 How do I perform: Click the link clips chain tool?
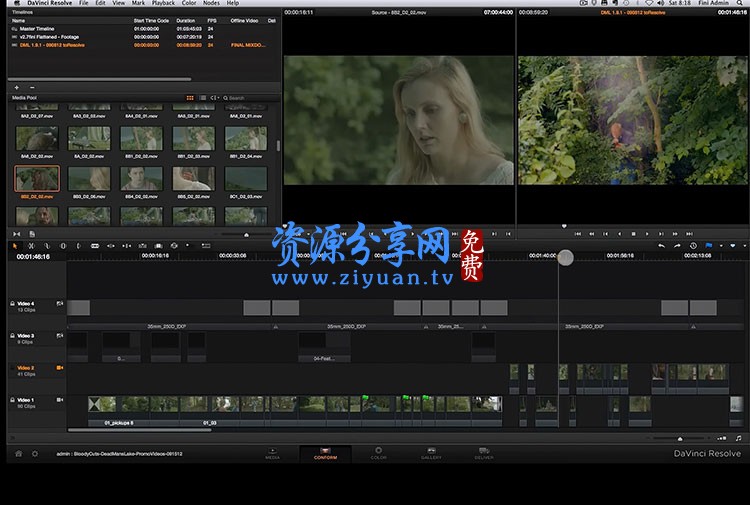tap(47, 246)
